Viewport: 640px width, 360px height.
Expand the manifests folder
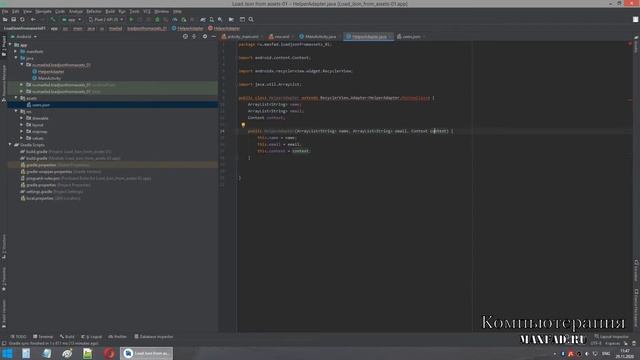point(16,51)
